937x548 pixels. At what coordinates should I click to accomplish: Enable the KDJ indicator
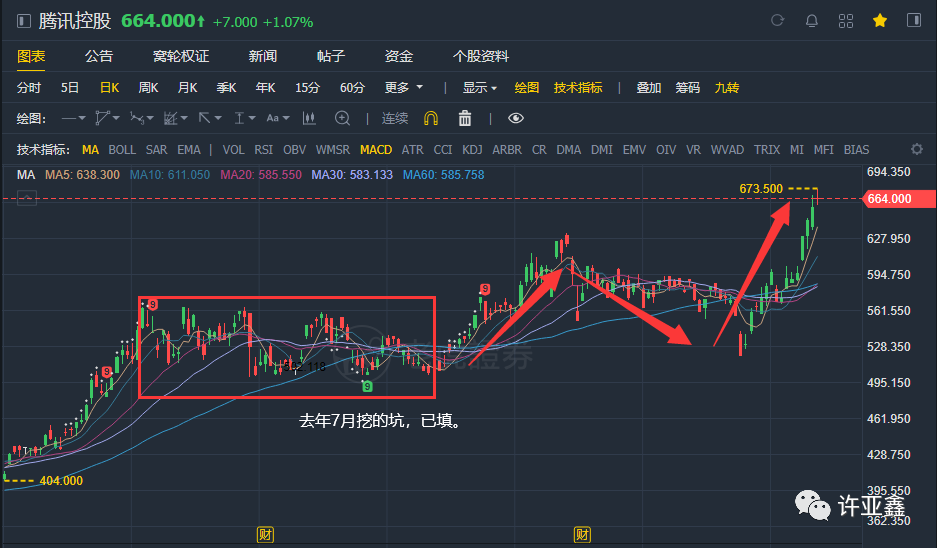[x=472, y=150]
